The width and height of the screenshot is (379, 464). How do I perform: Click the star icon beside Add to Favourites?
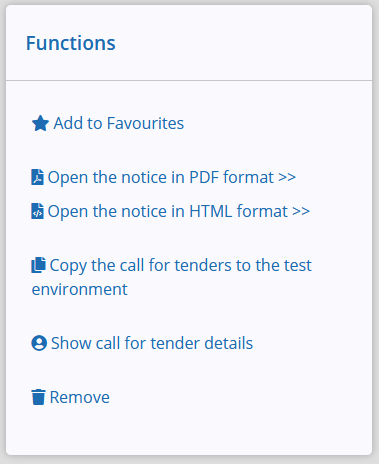pos(40,123)
